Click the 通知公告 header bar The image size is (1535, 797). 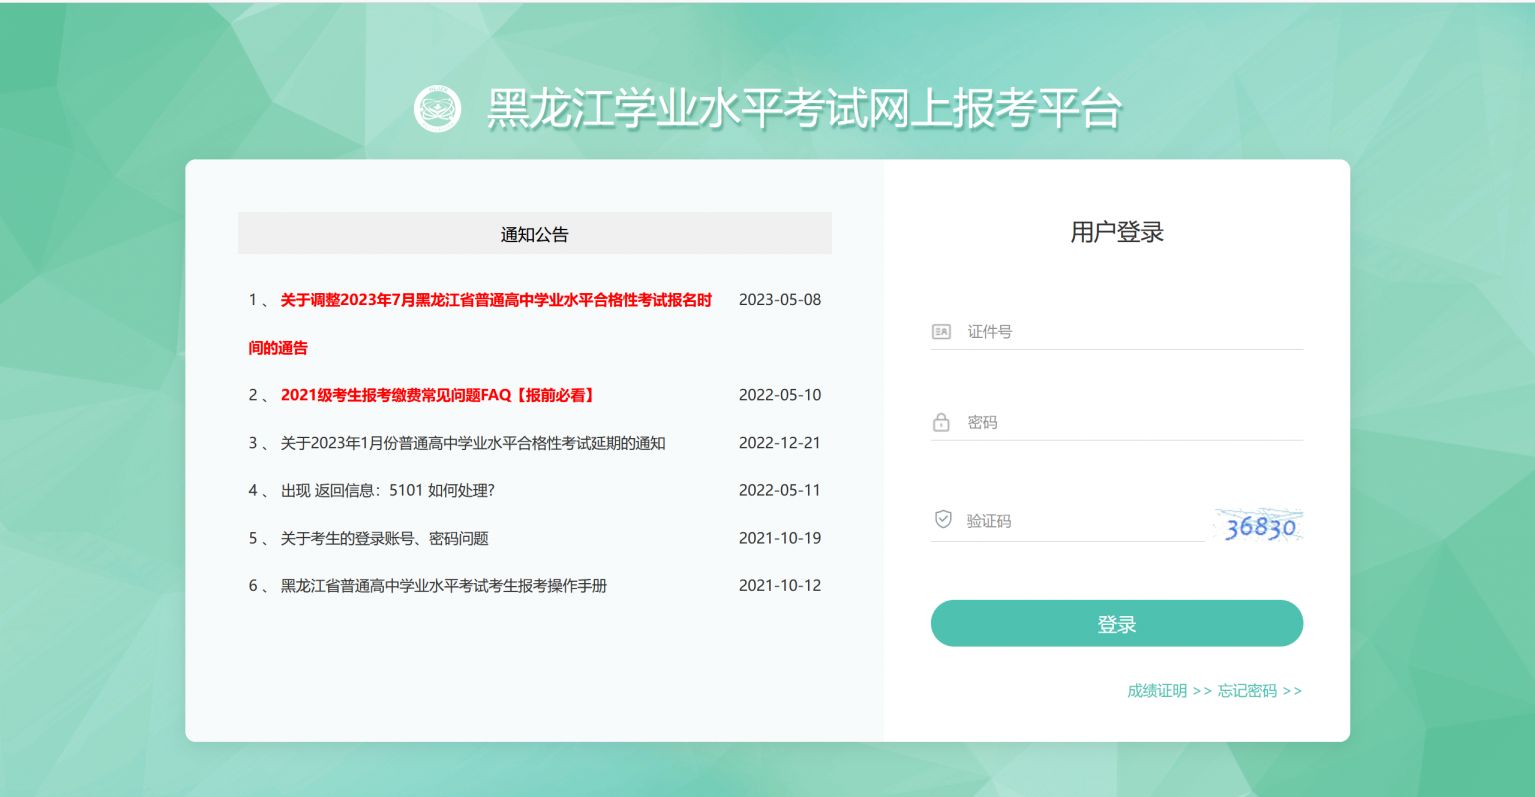pyautogui.click(x=534, y=234)
